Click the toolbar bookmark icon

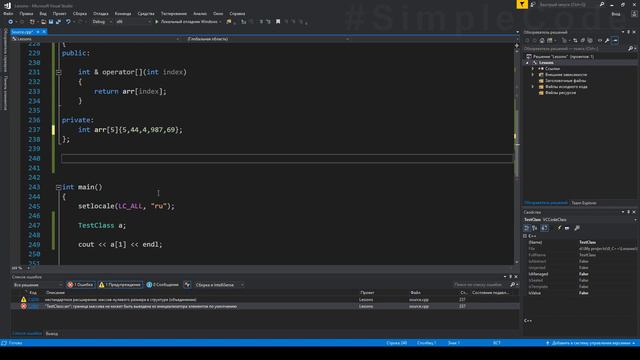278,22
